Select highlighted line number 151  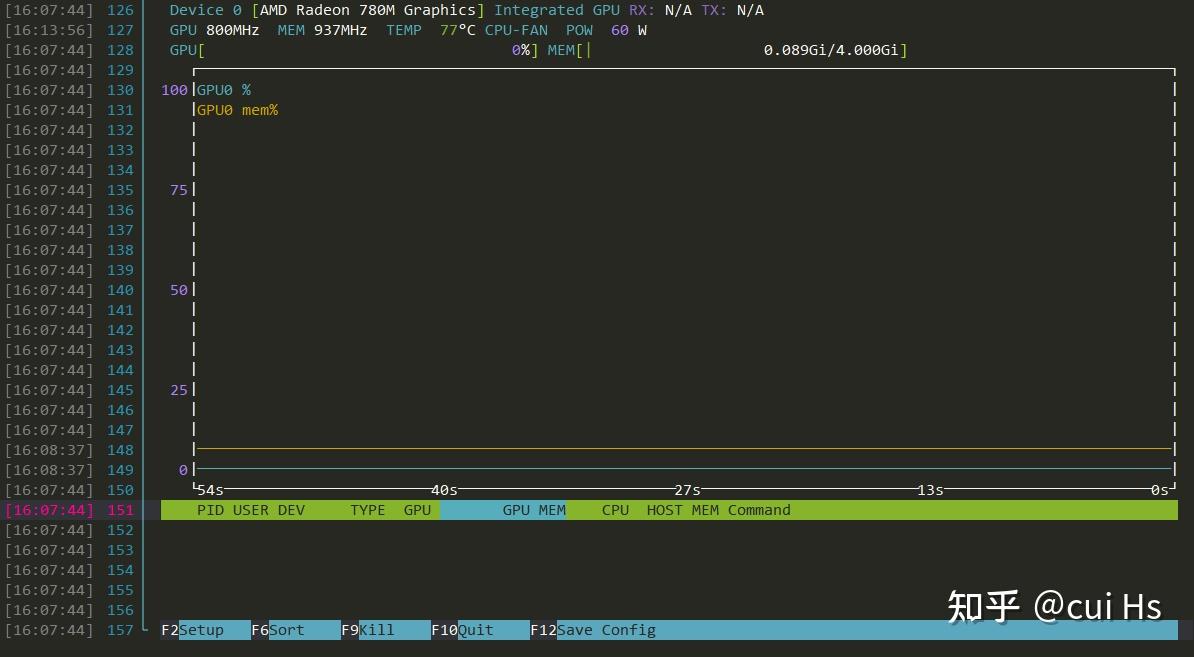(x=120, y=510)
